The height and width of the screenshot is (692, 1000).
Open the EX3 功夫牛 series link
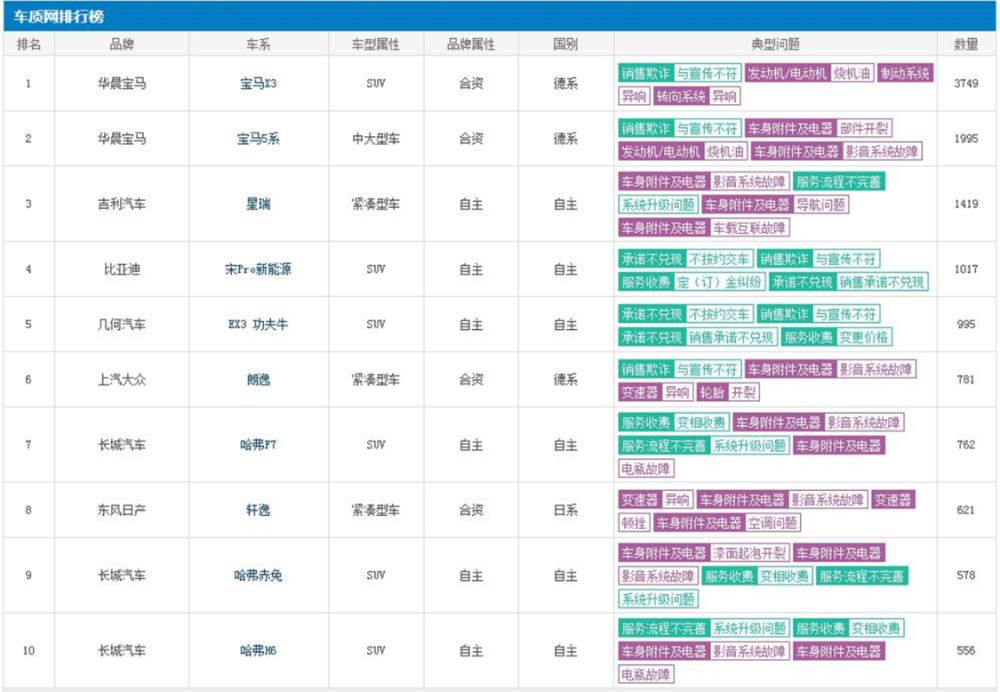point(258,324)
